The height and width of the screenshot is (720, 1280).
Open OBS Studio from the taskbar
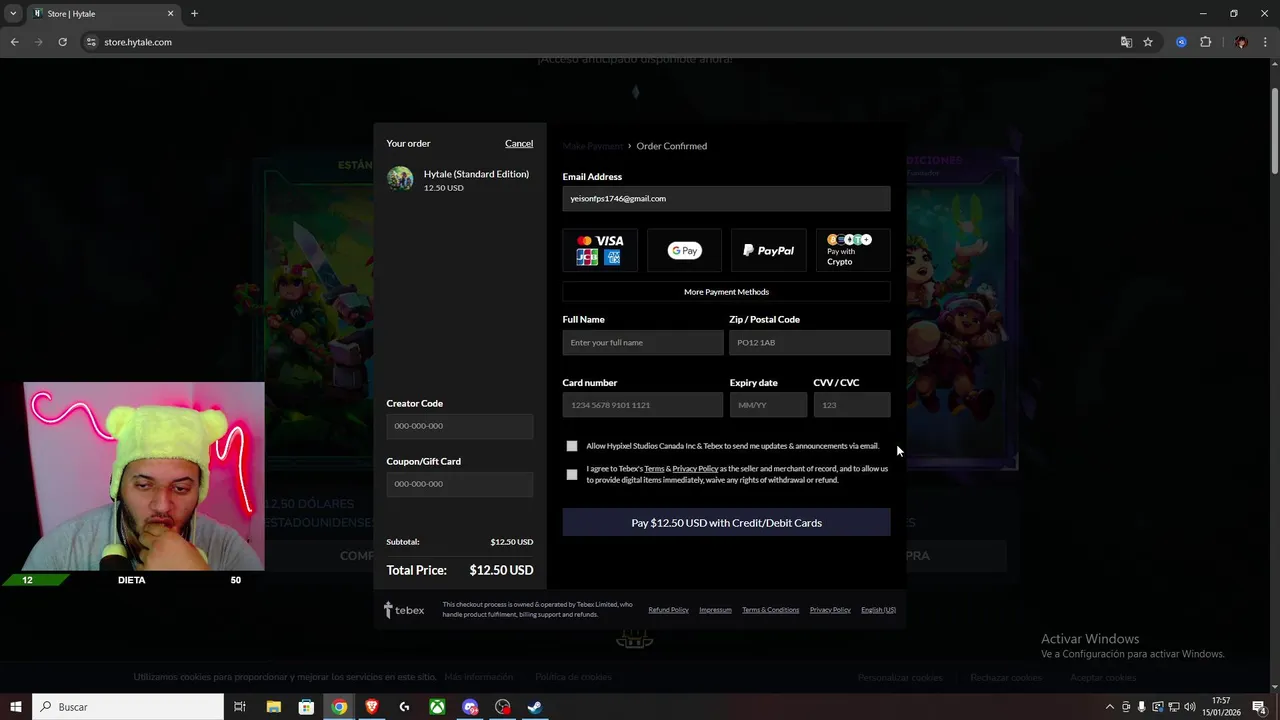tap(503, 707)
